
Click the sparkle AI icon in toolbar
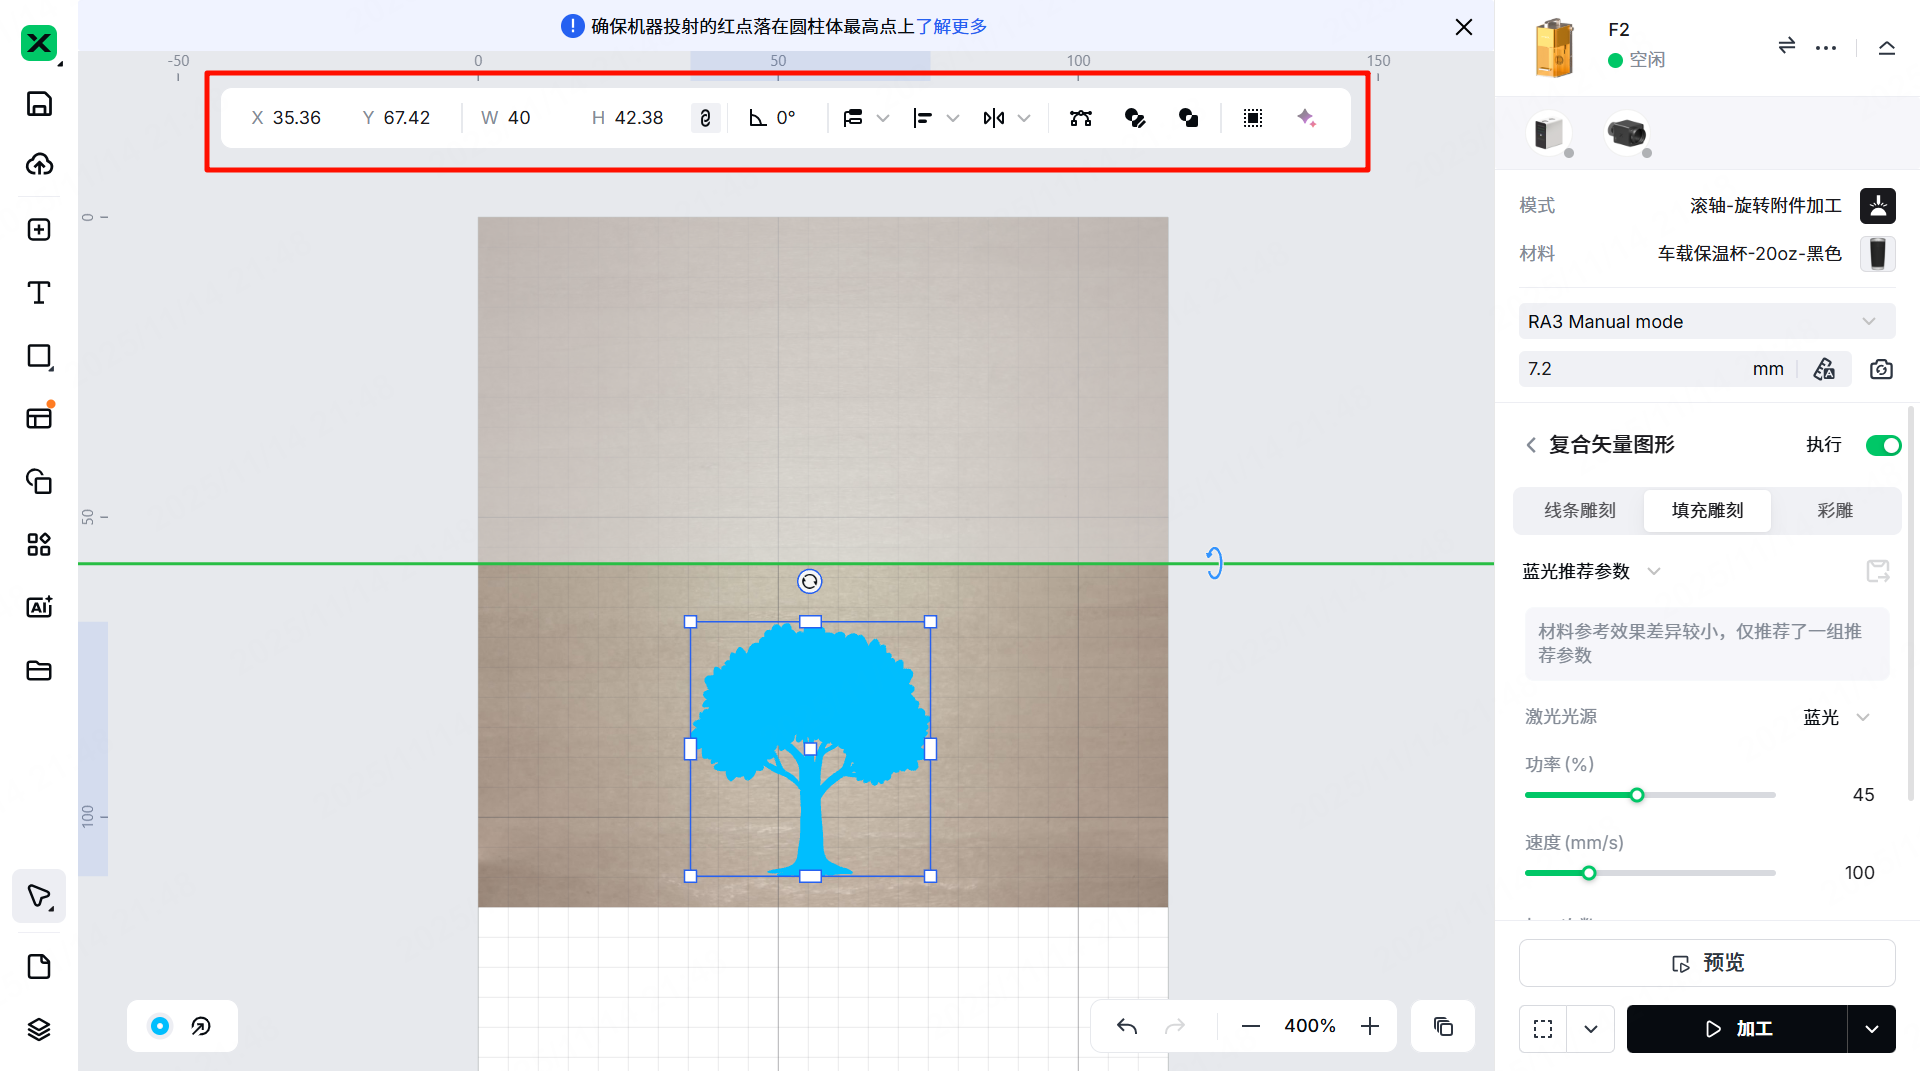tap(1306, 118)
